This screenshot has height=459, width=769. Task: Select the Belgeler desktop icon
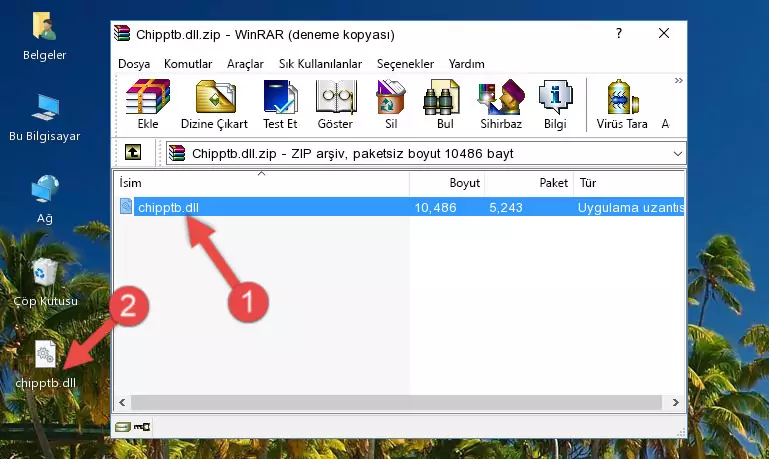click(x=45, y=37)
